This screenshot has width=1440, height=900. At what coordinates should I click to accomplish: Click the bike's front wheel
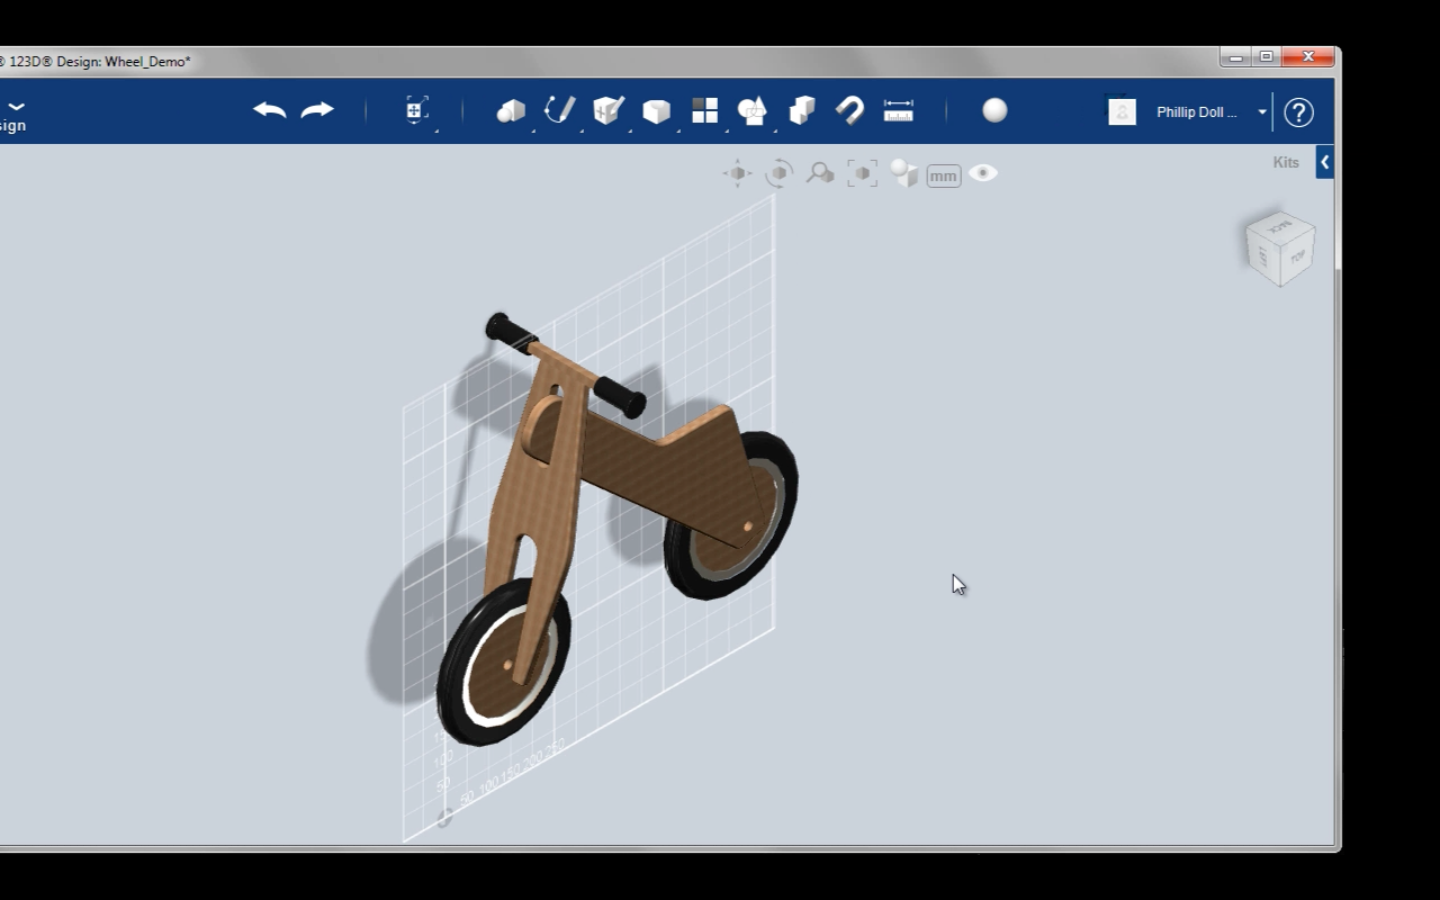(502, 662)
